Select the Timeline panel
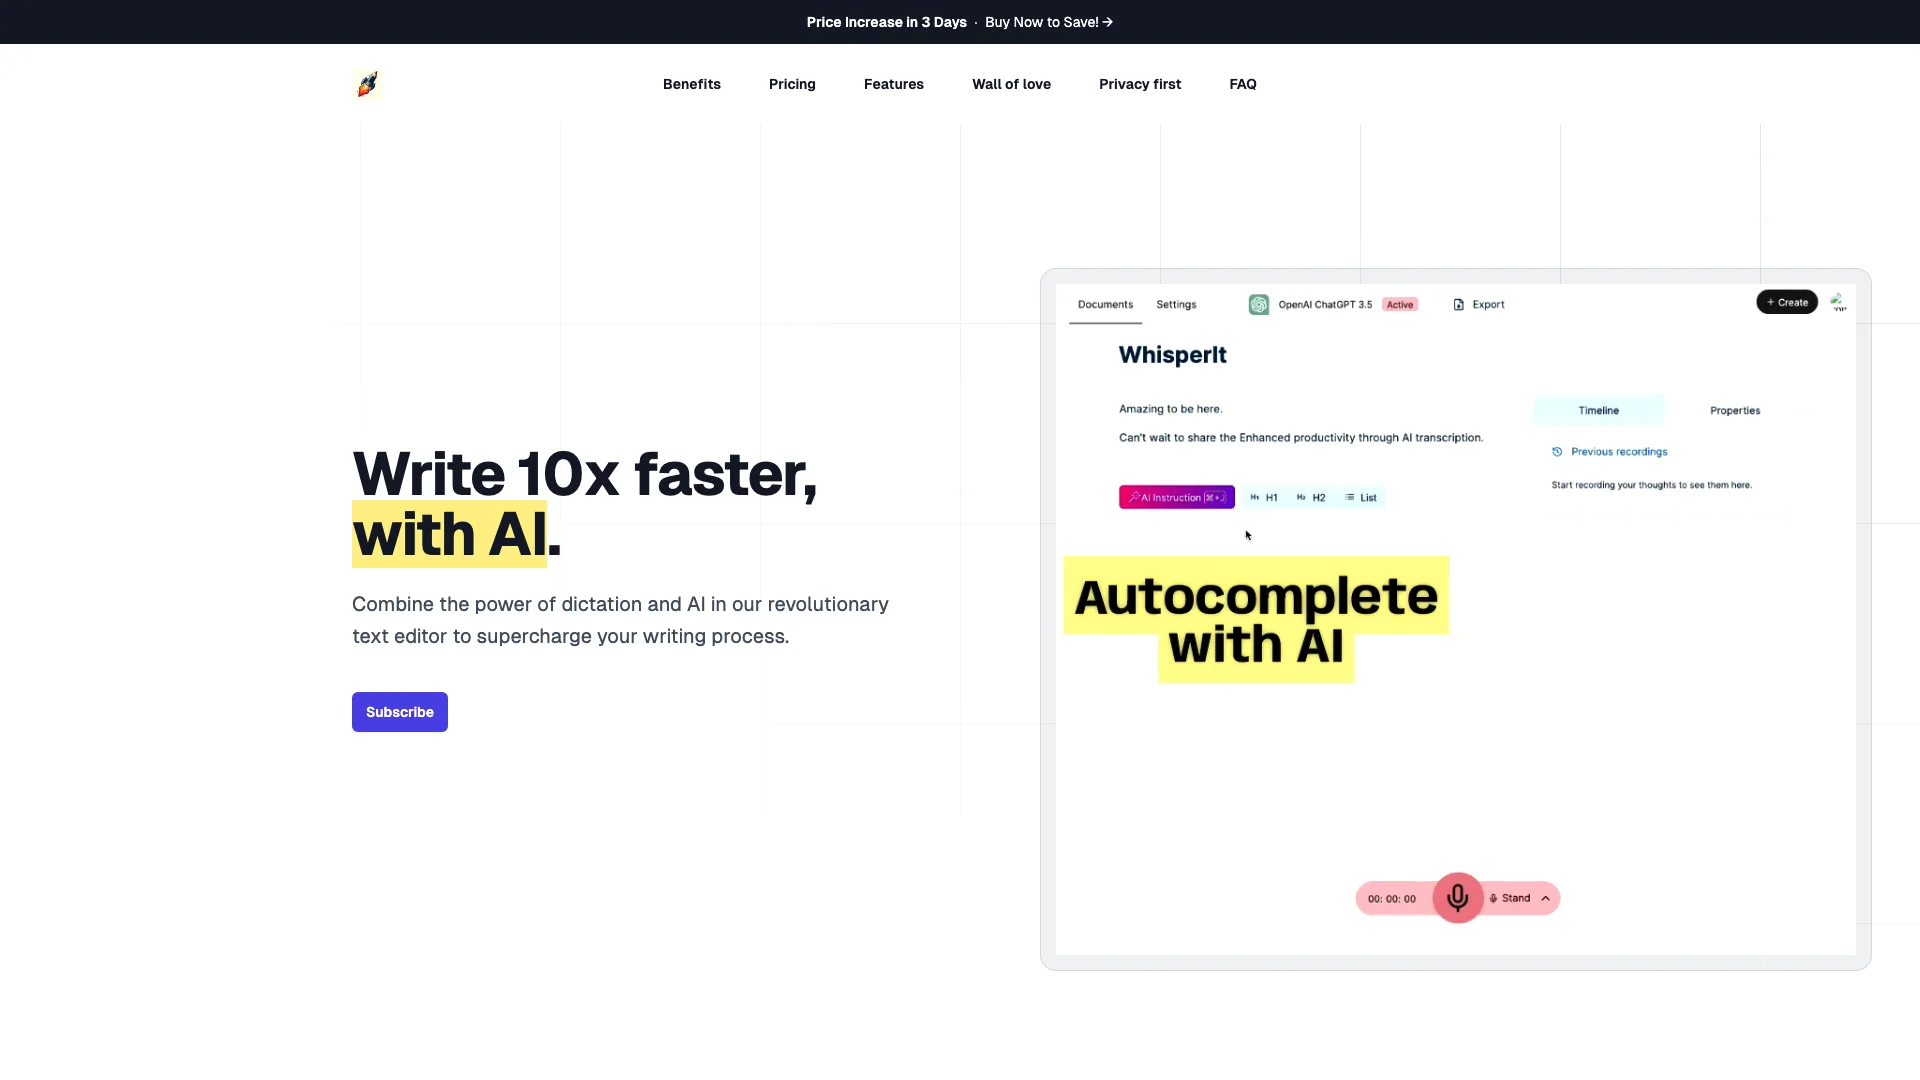This screenshot has width=1920, height=1080. click(1597, 410)
